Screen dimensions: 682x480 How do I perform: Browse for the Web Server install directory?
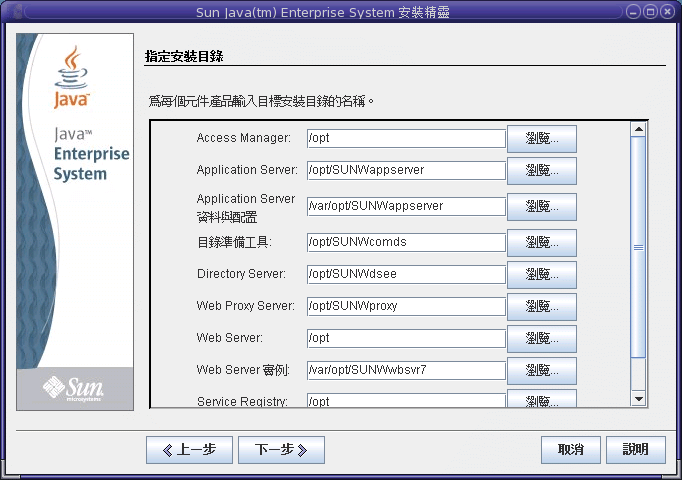coord(542,339)
